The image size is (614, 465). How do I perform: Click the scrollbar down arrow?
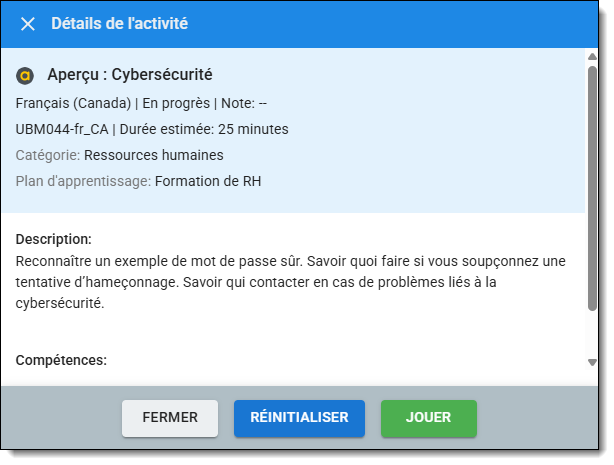click(592, 361)
